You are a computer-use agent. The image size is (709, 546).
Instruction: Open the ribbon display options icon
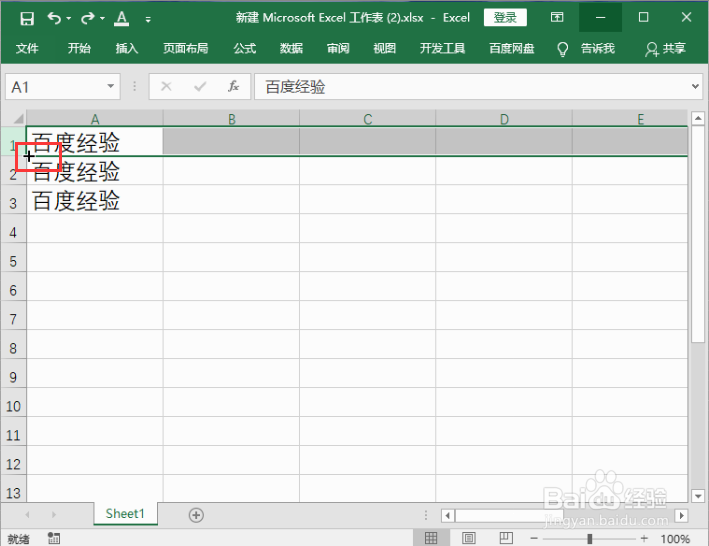(557, 17)
